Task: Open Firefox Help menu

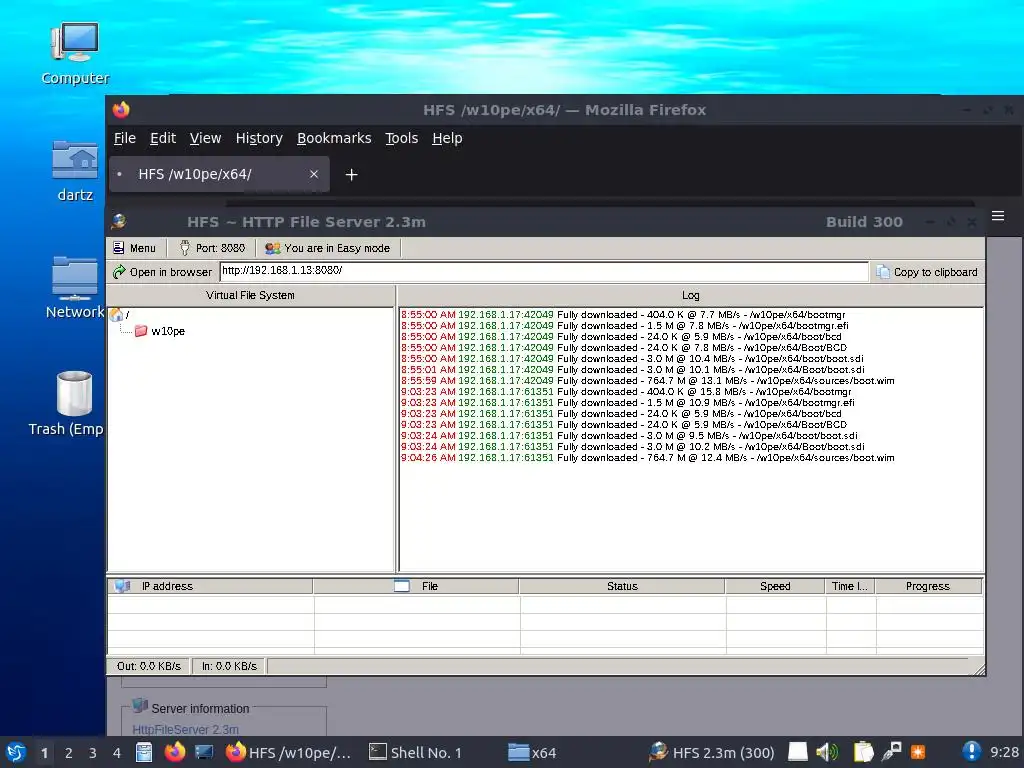Action: click(447, 138)
